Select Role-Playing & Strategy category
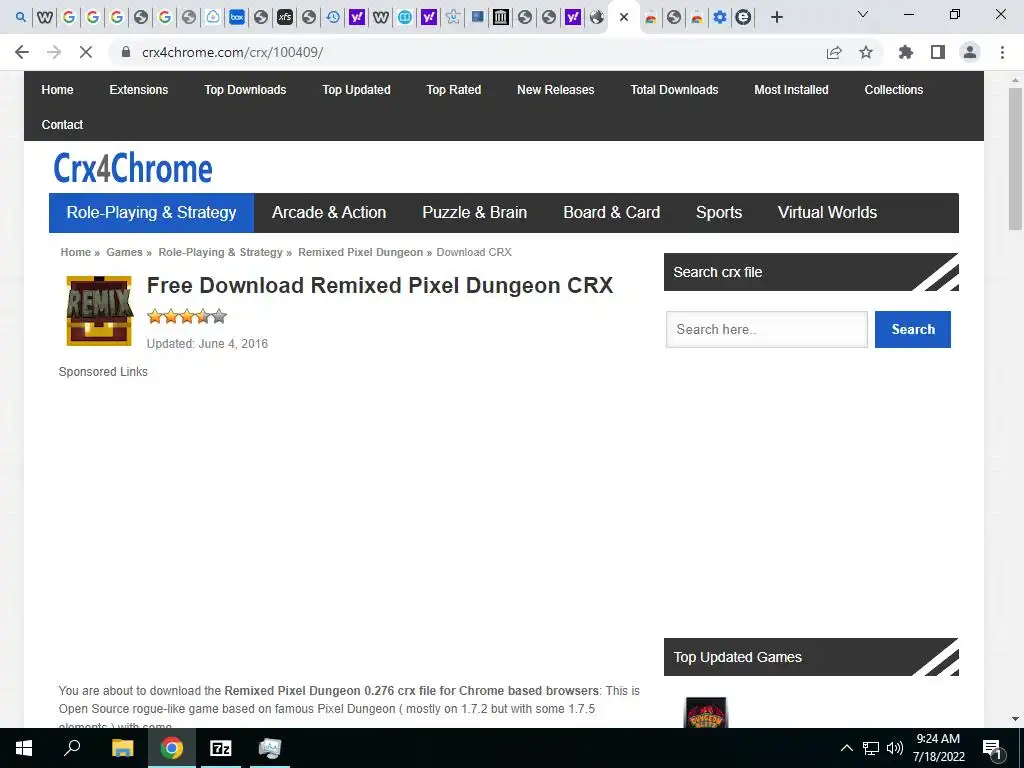The height and width of the screenshot is (768, 1024). [152, 212]
